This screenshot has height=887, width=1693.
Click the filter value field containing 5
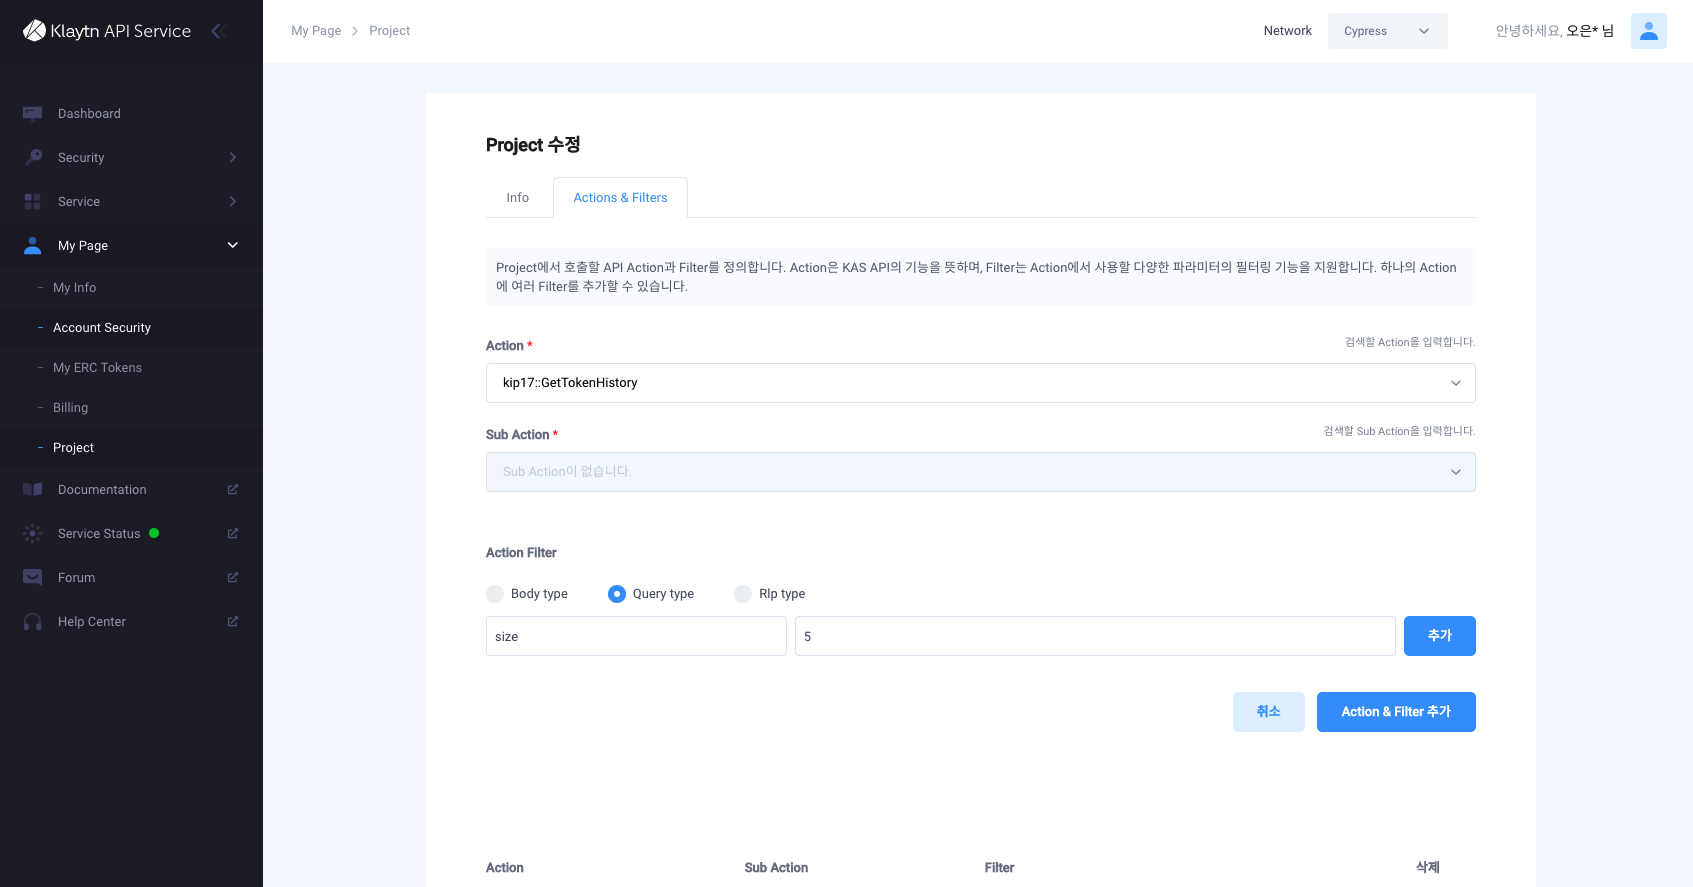tap(1095, 636)
